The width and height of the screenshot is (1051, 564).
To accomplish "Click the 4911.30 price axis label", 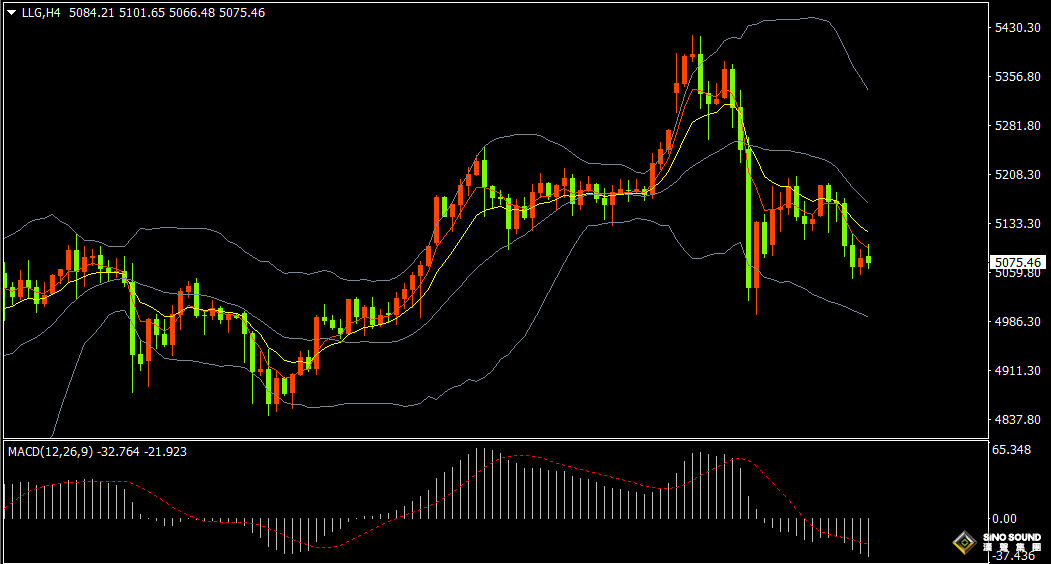I will pyautogui.click(x=1016, y=371).
